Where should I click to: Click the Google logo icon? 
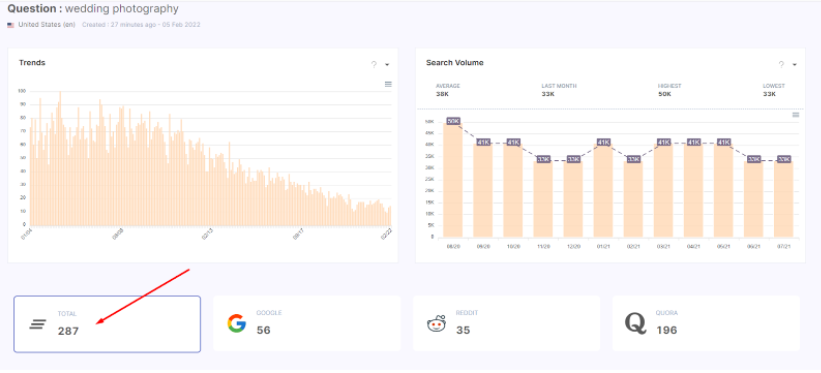tap(237, 323)
